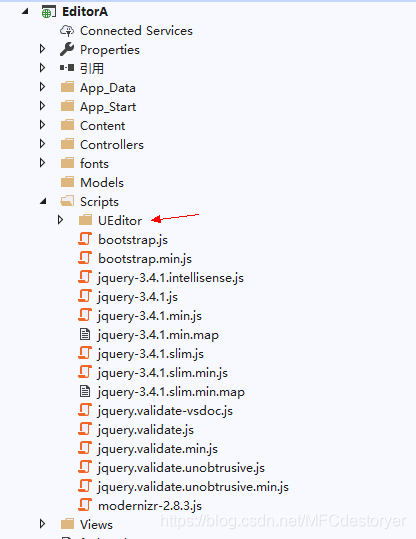Image resolution: width=416 pixels, height=539 pixels.
Task: Click the jquery-3.4.1.intellisense.js file icon
Action: [85, 277]
